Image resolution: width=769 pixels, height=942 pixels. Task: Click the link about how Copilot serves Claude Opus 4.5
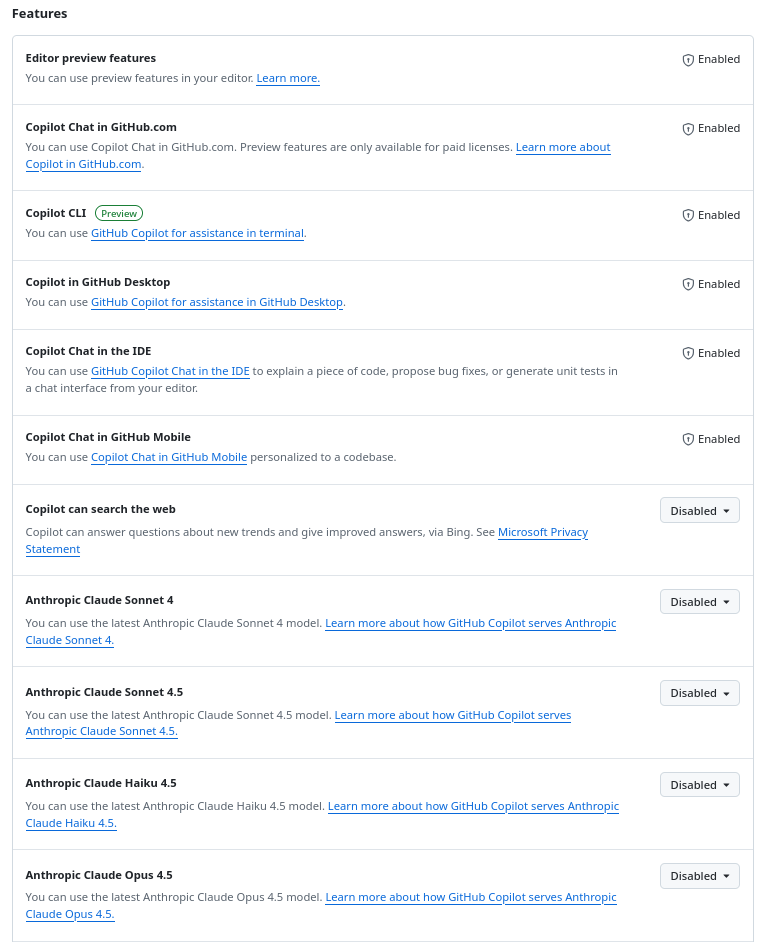[470, 897]
